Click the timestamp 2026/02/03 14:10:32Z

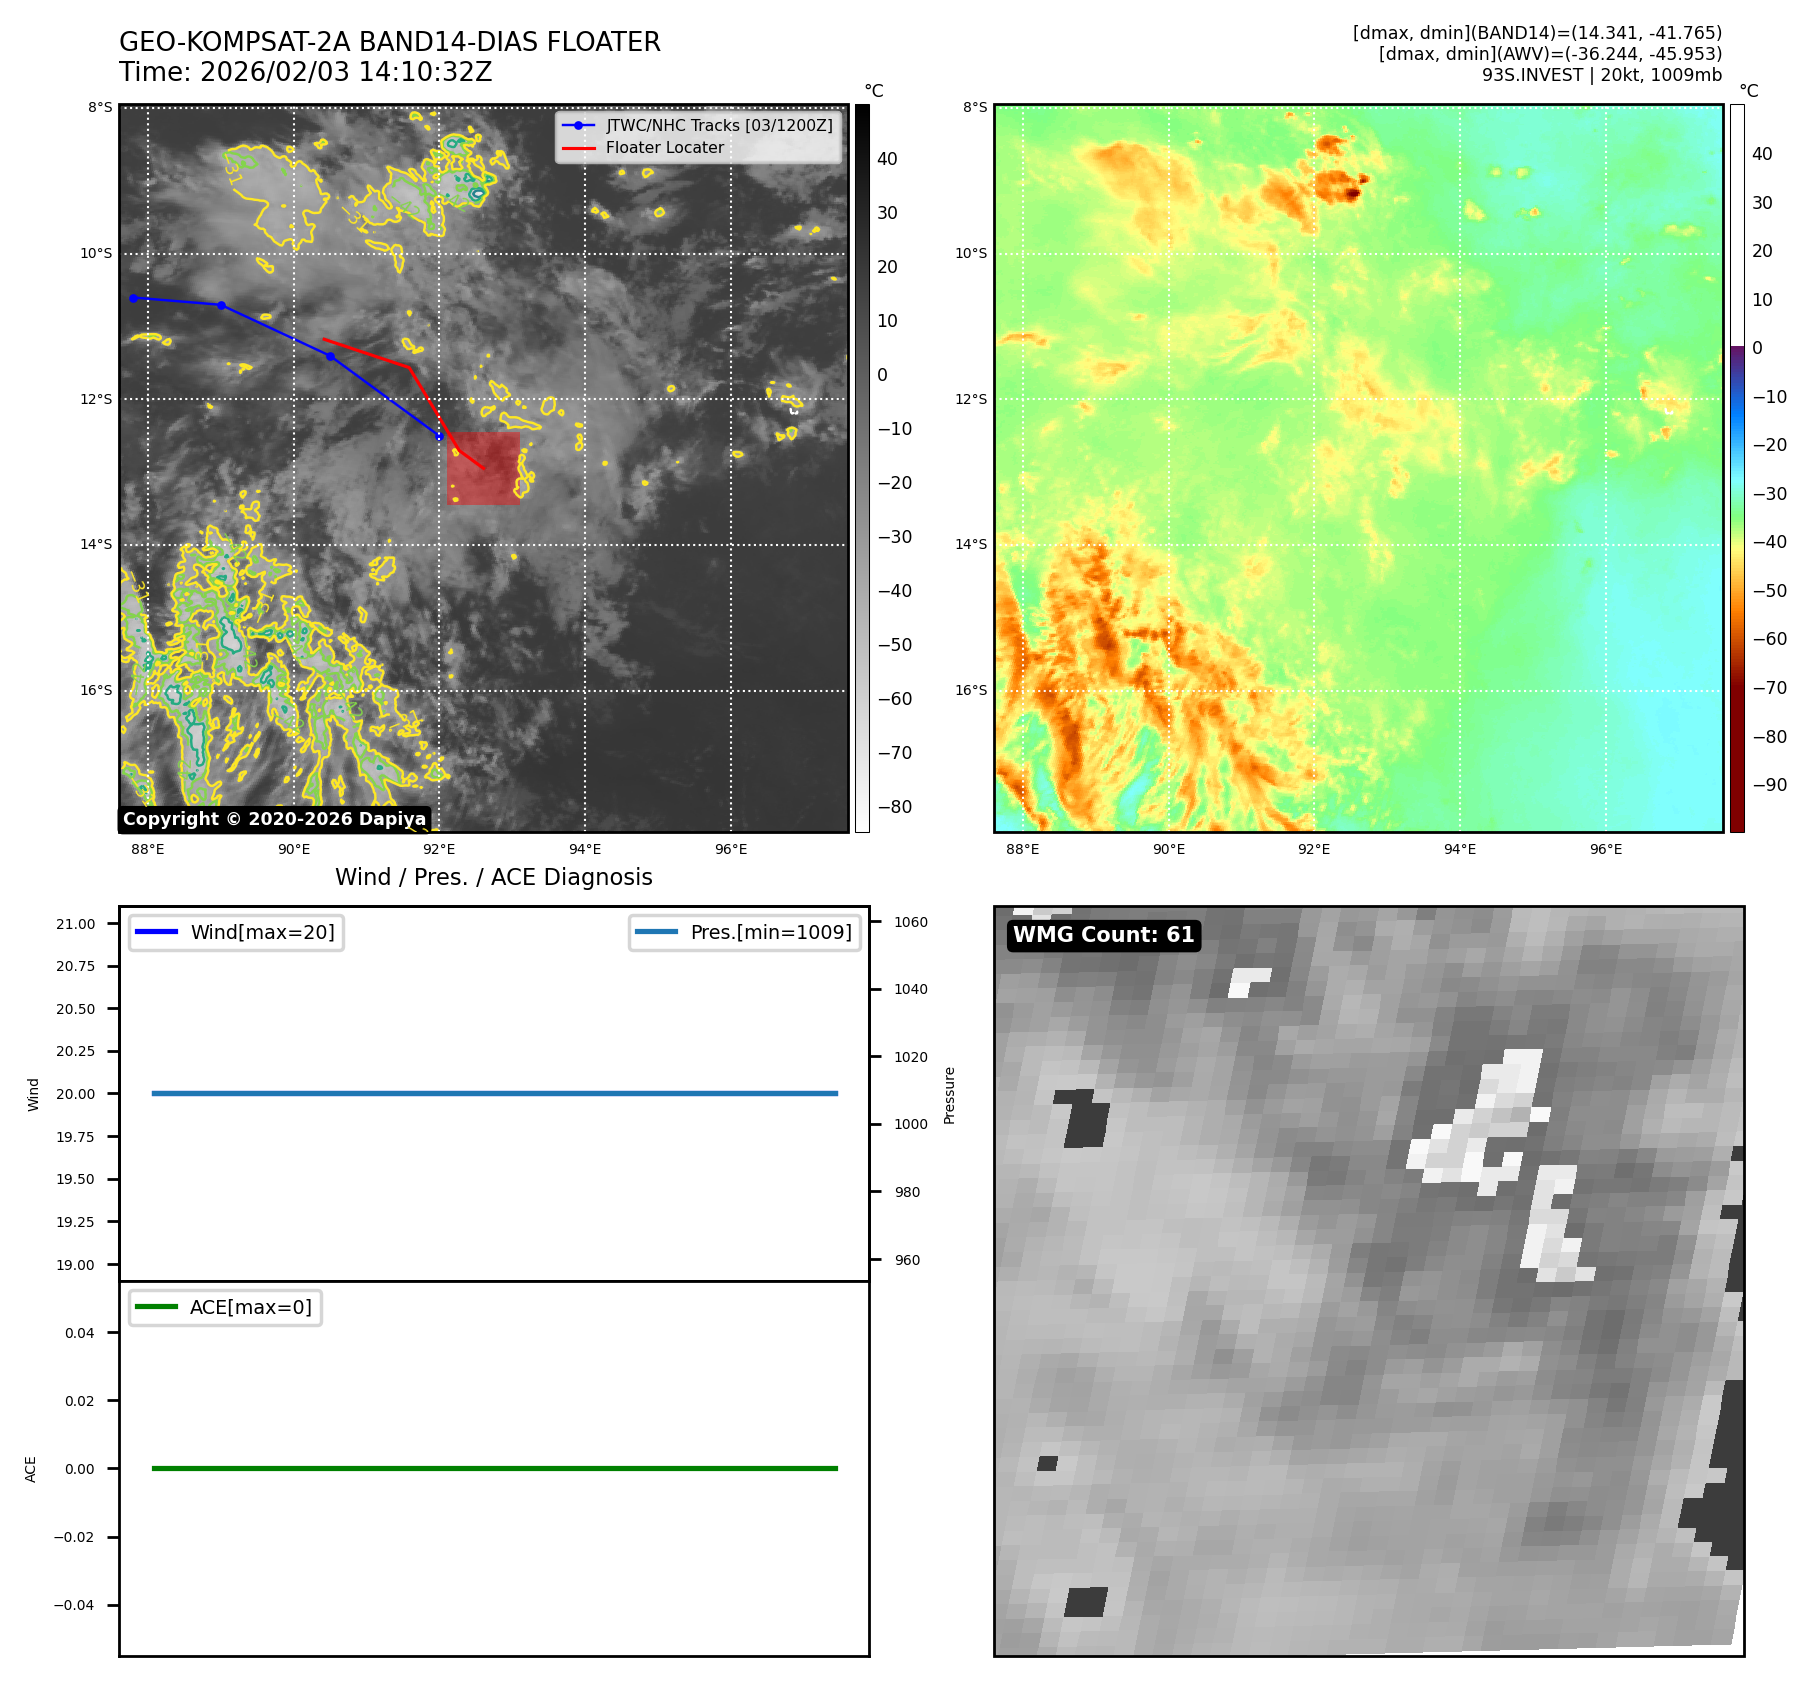click(x=346, y=73)
